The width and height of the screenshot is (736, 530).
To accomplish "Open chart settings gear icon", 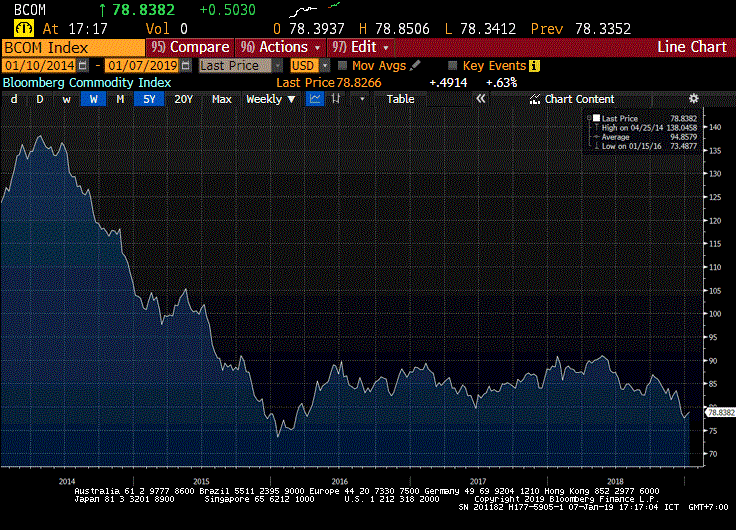I will point(694,98).
